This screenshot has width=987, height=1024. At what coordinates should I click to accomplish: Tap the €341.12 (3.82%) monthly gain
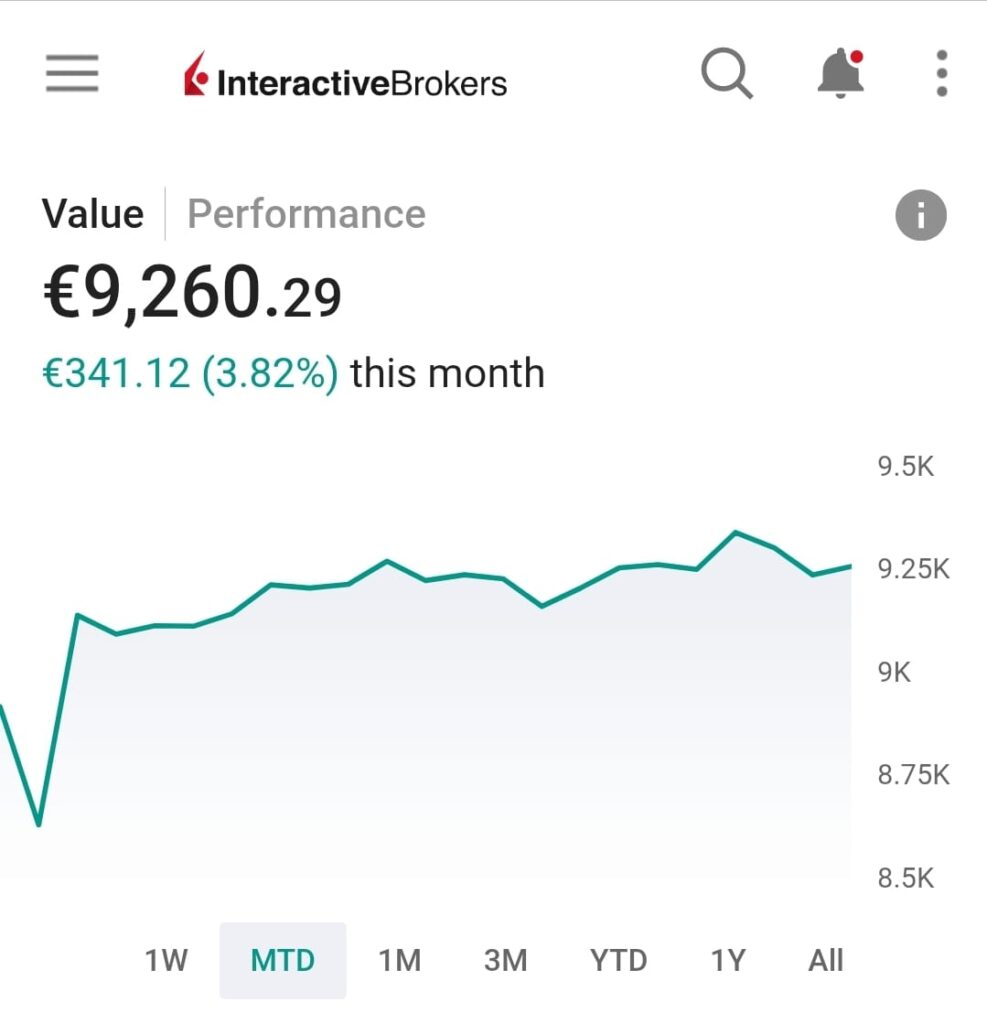(x=190, y=373)
